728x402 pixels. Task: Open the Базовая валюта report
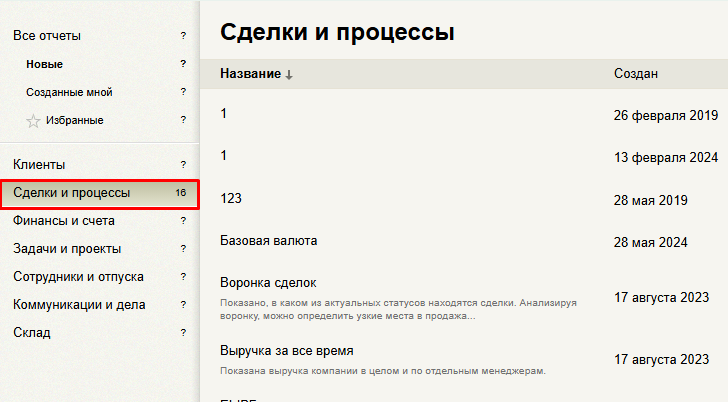pos(269,241)
